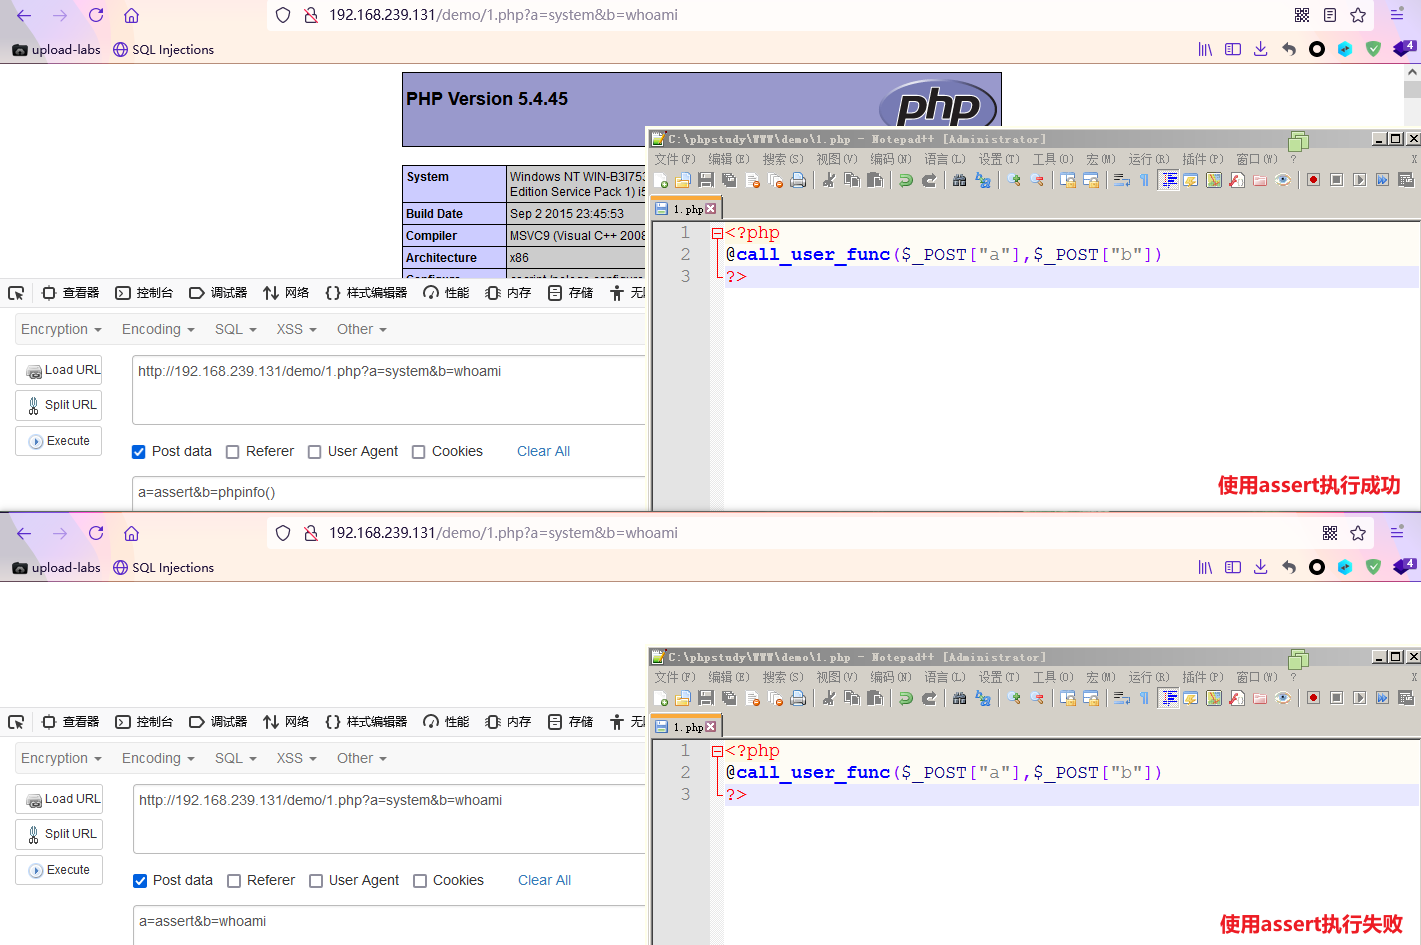The width and height of the screenshot is (1421, 945).
Task: Open Encoding dropdown in upper HackBar
Action: (158, 329)
